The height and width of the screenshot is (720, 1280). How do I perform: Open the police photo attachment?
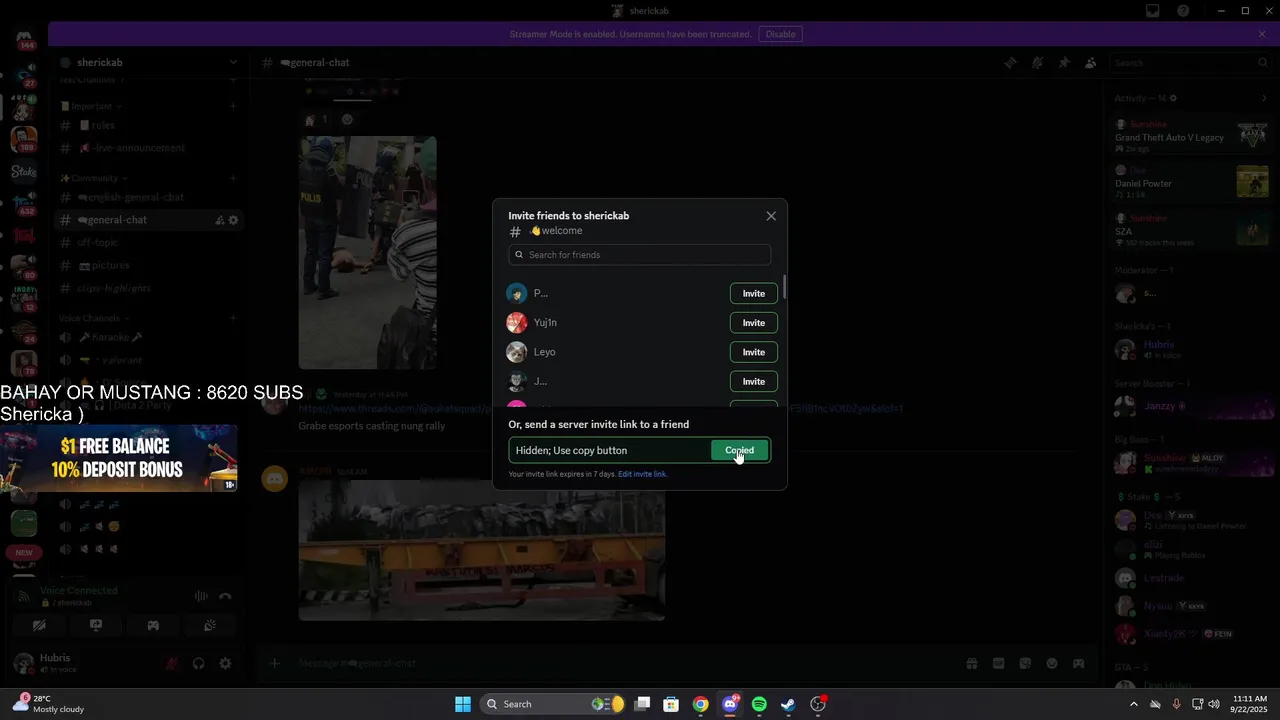click(x=367, y=252)
